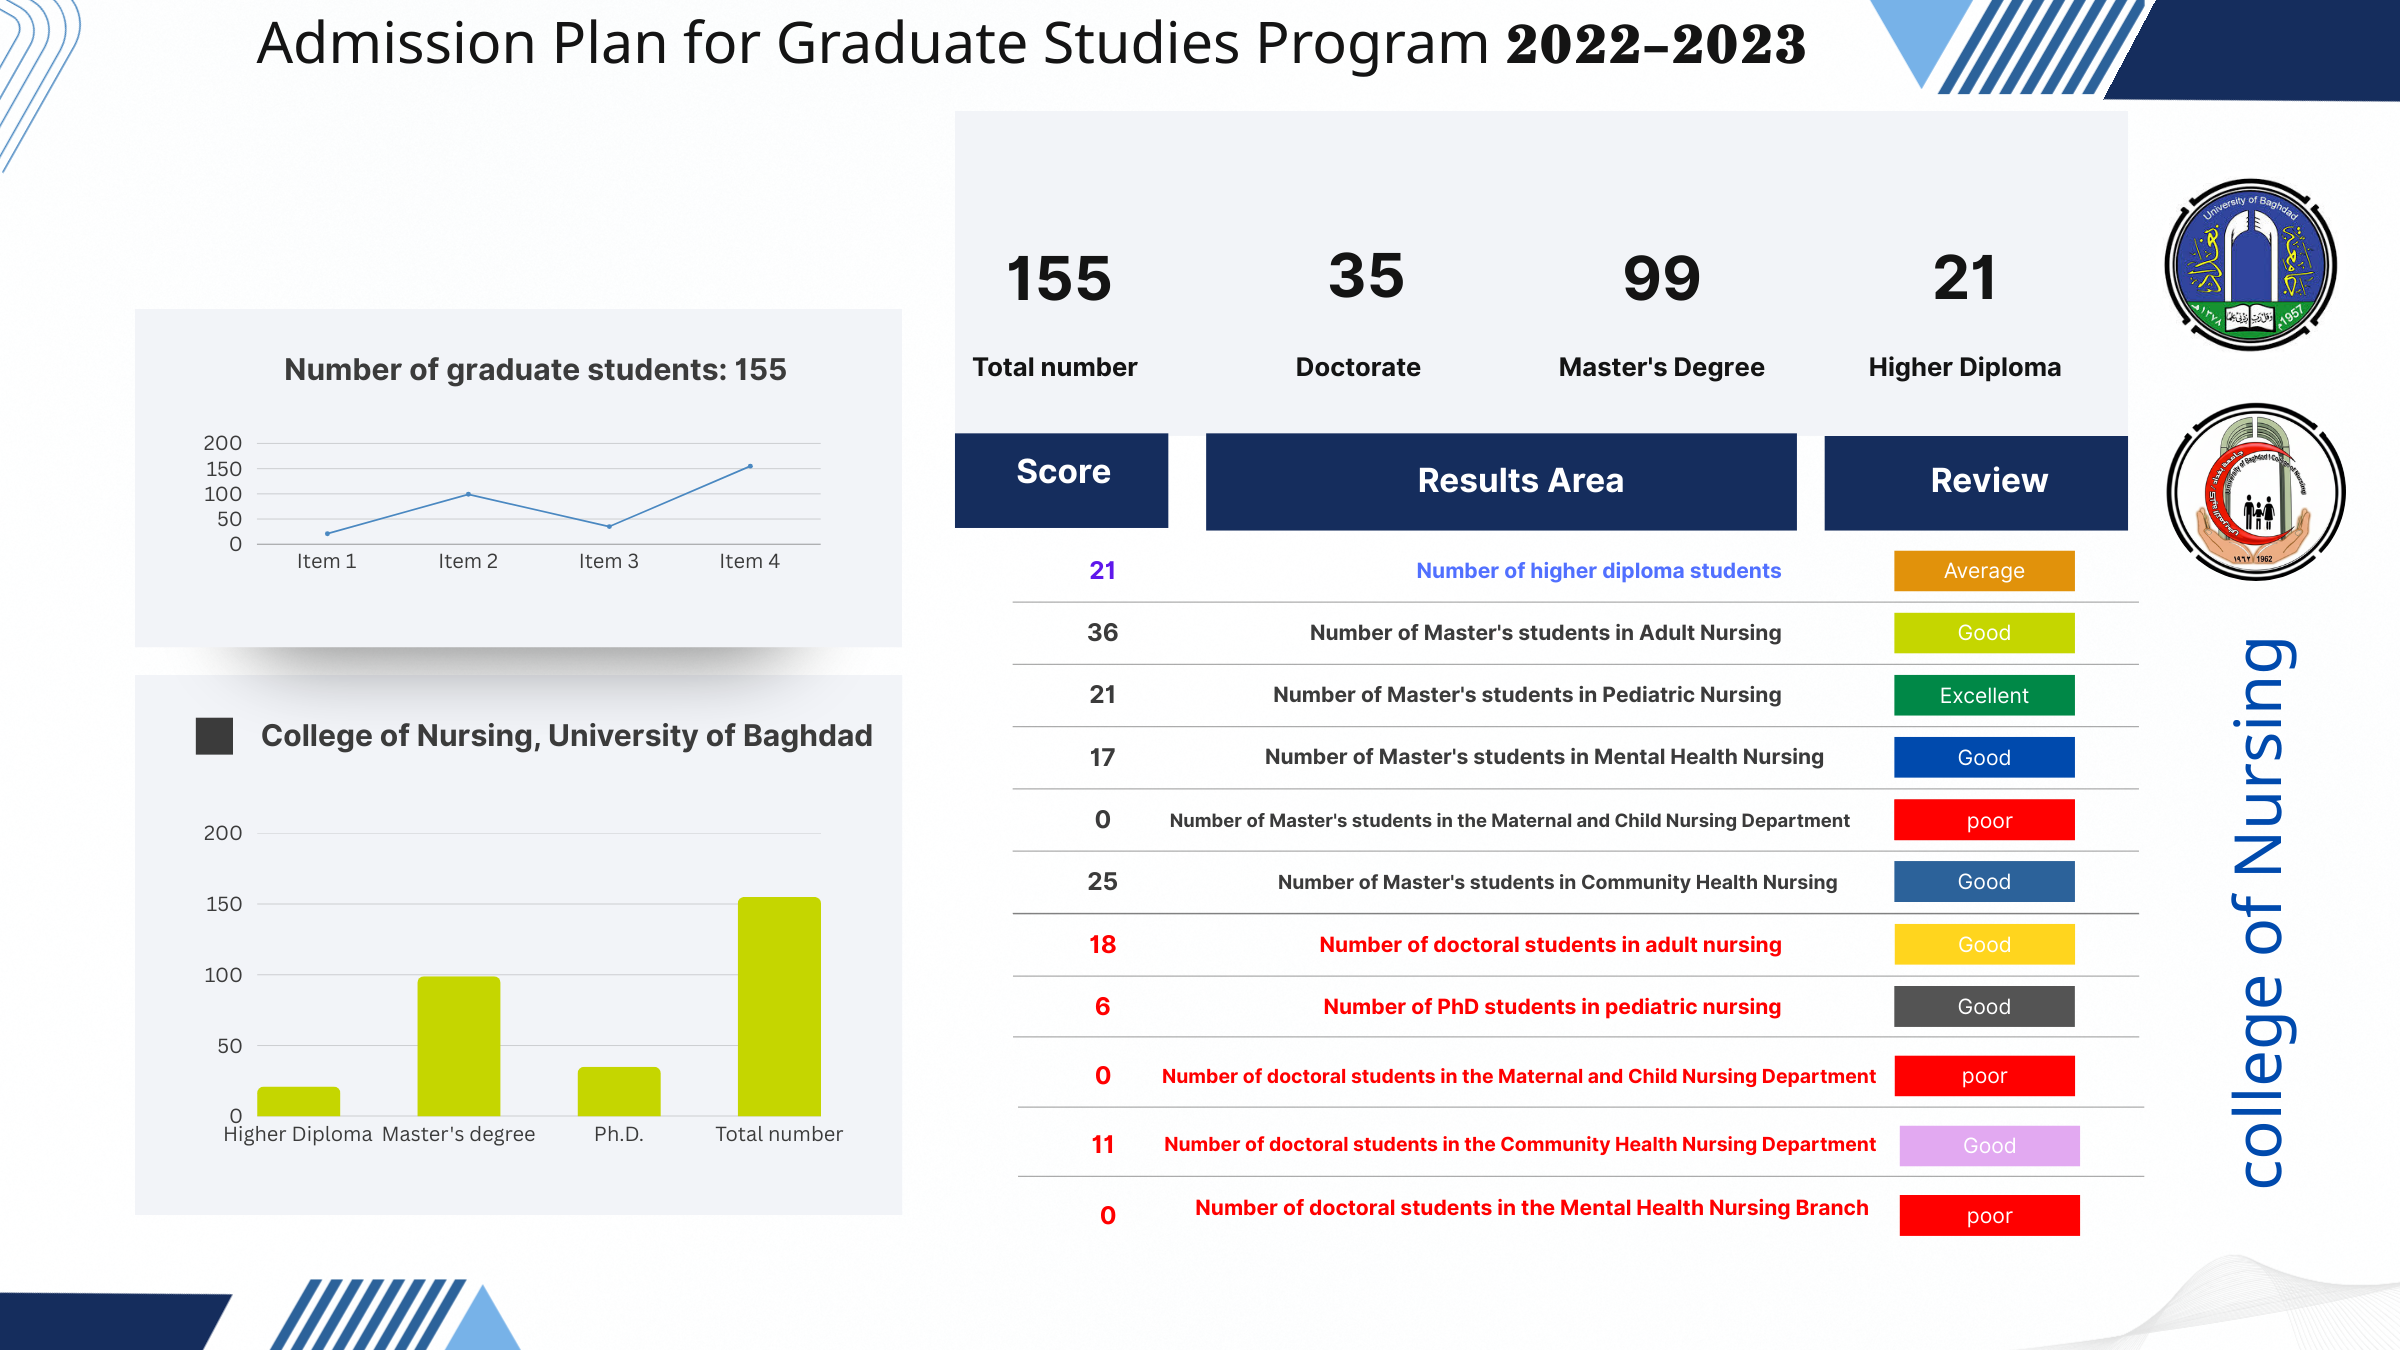Click the Item 4 point on line chart
Screen dimensions: 2400x1350
point(750,466)
